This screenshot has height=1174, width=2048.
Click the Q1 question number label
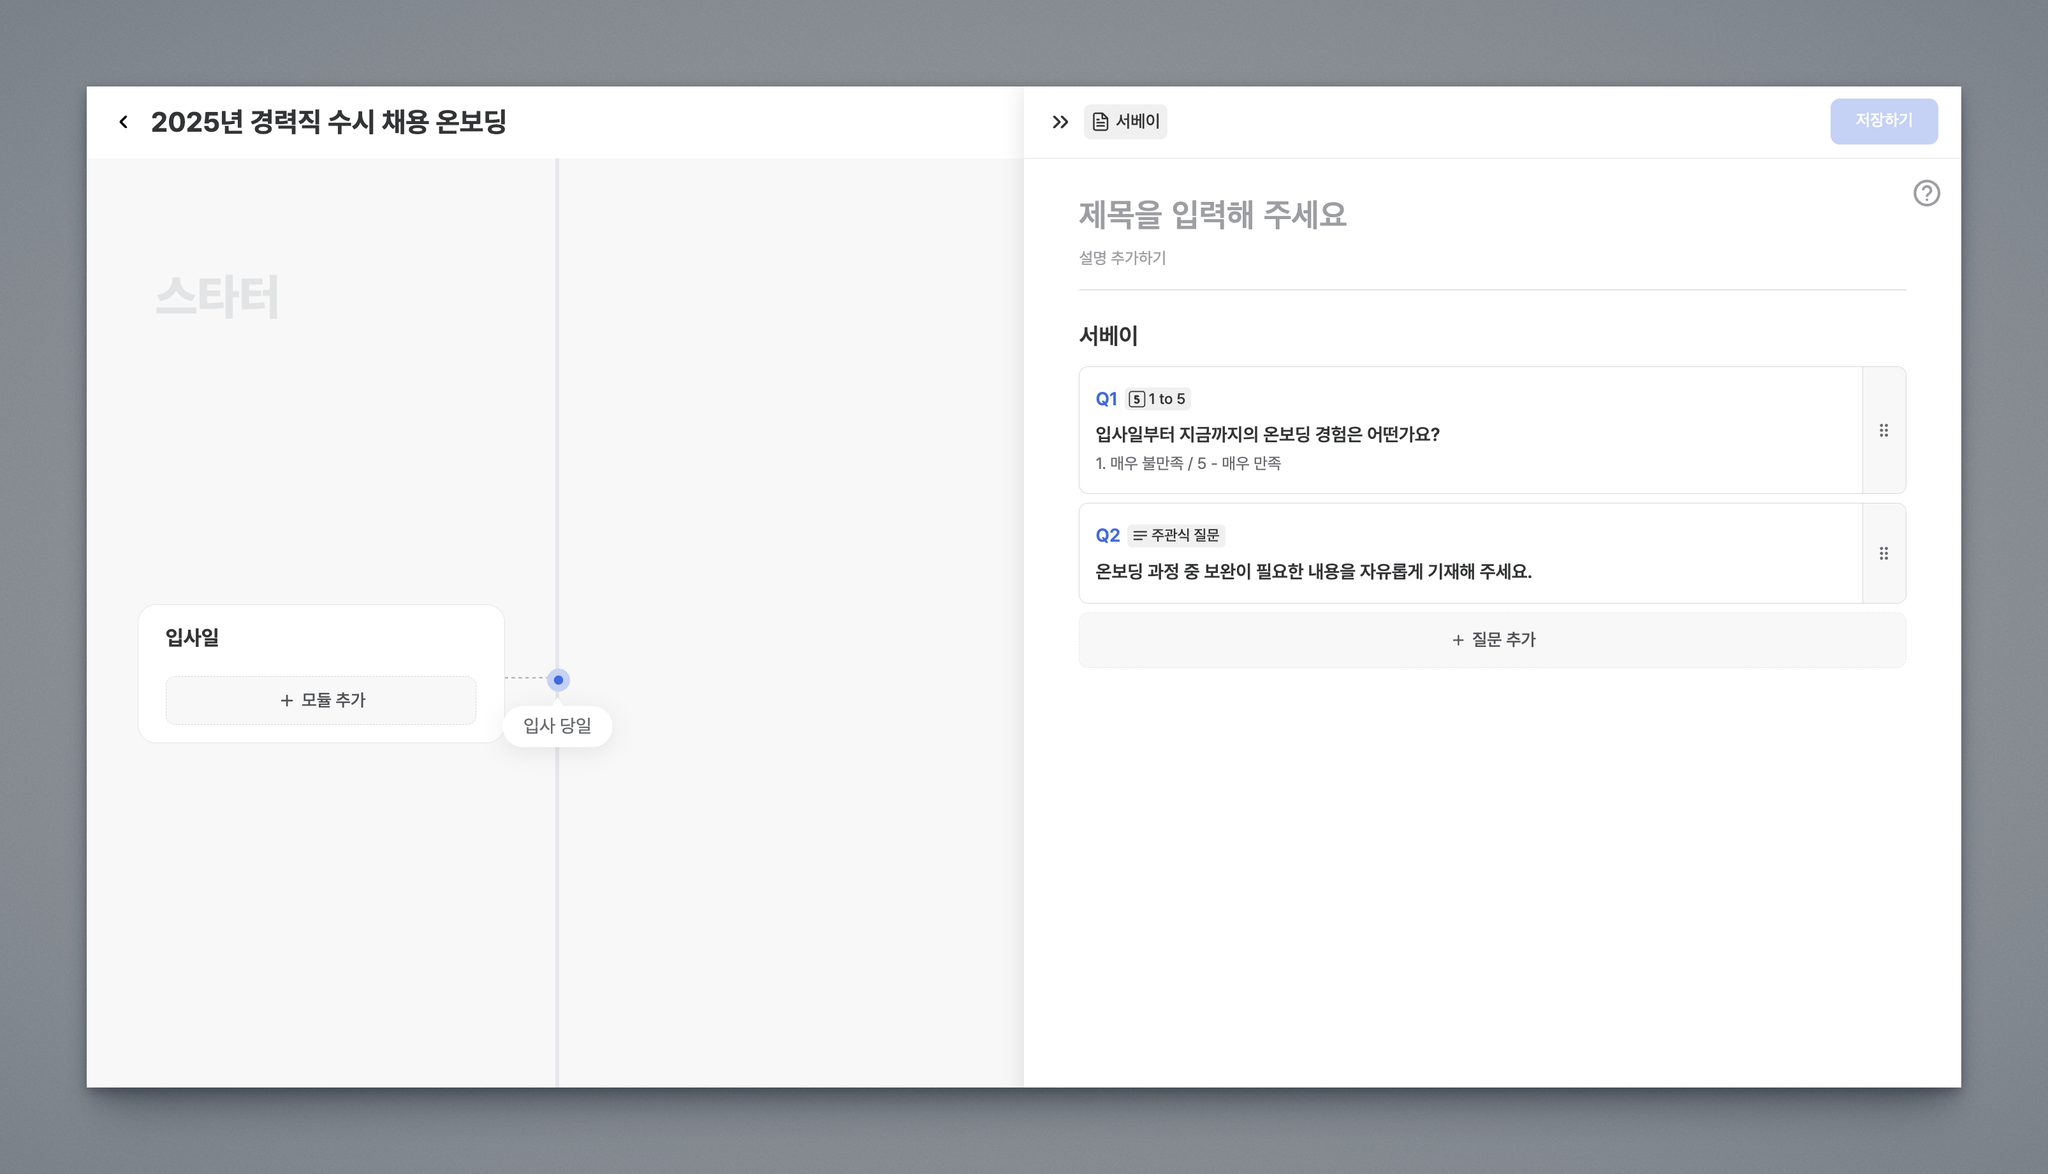[x=1106, y=399]
